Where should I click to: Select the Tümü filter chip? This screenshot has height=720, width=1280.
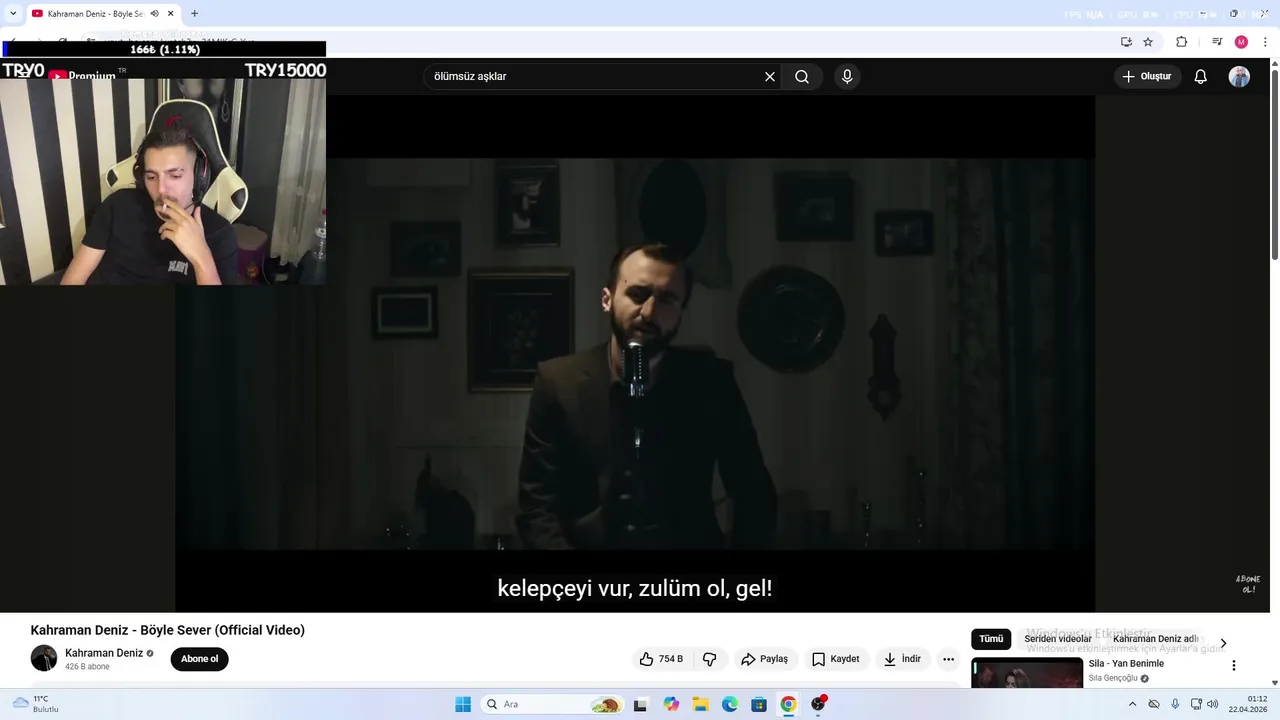coord(991,639)
